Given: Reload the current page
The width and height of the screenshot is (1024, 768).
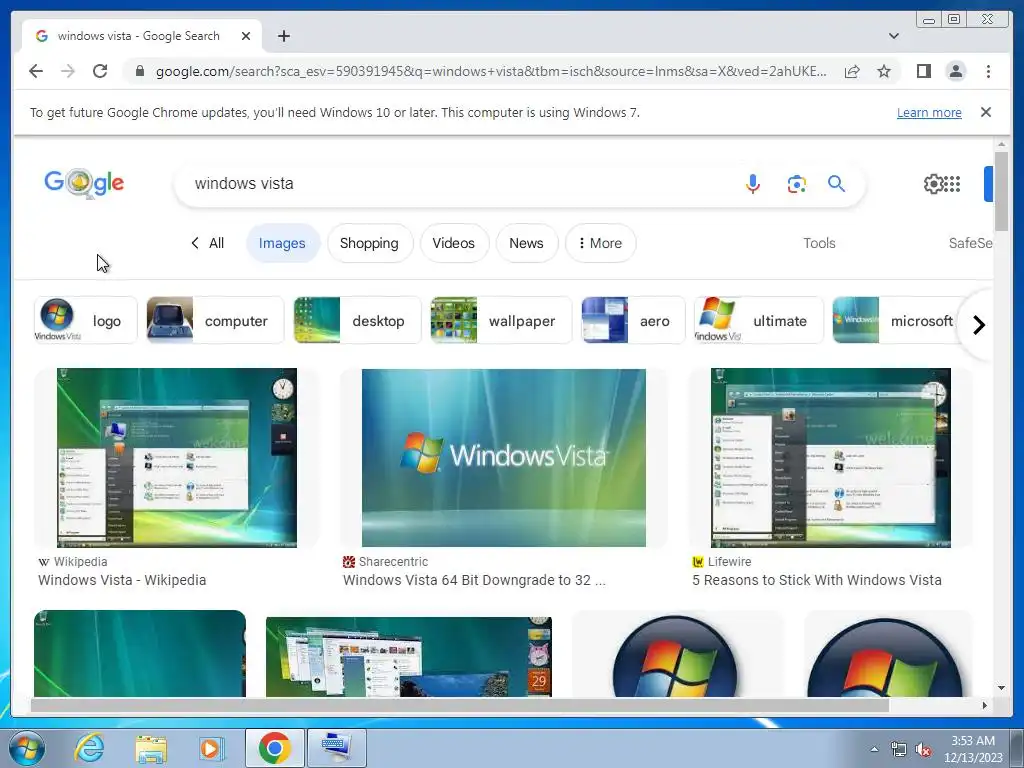Looking at the screenshot, I should click(x=100, y=71).
